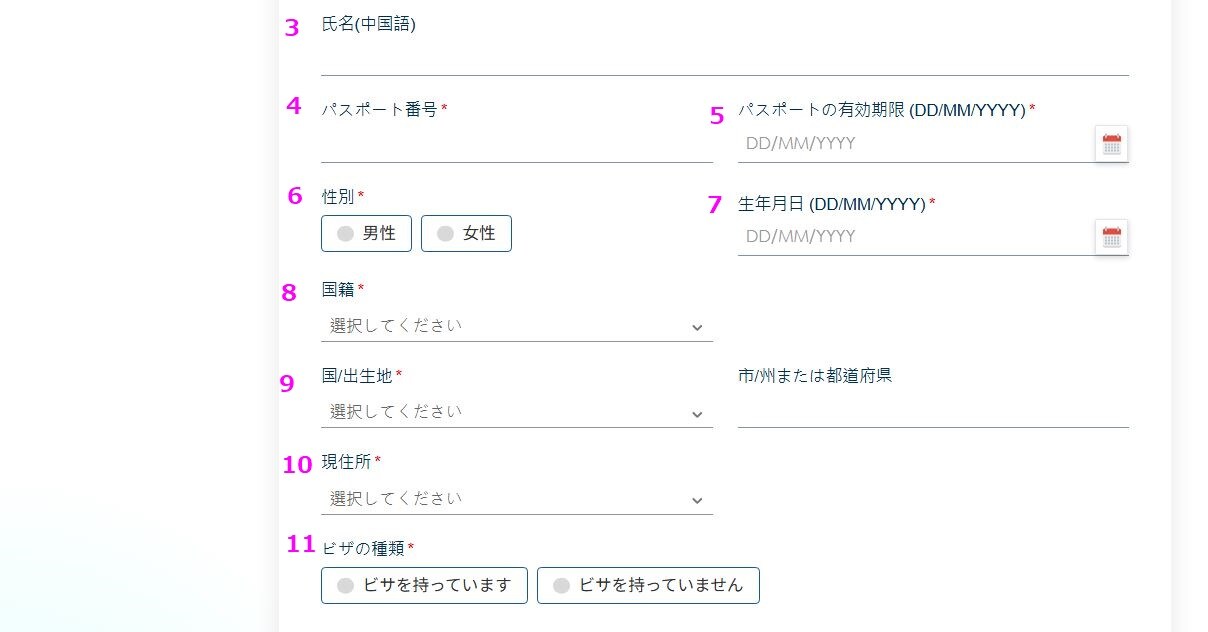The width and height of the screenshot is (1208, 632).
Task: Click the ビザの種類 field label
Action: click(363, 548)
